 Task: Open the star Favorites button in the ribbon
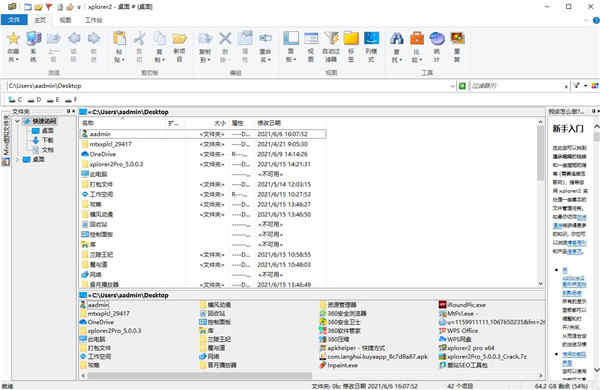(13, 38)
